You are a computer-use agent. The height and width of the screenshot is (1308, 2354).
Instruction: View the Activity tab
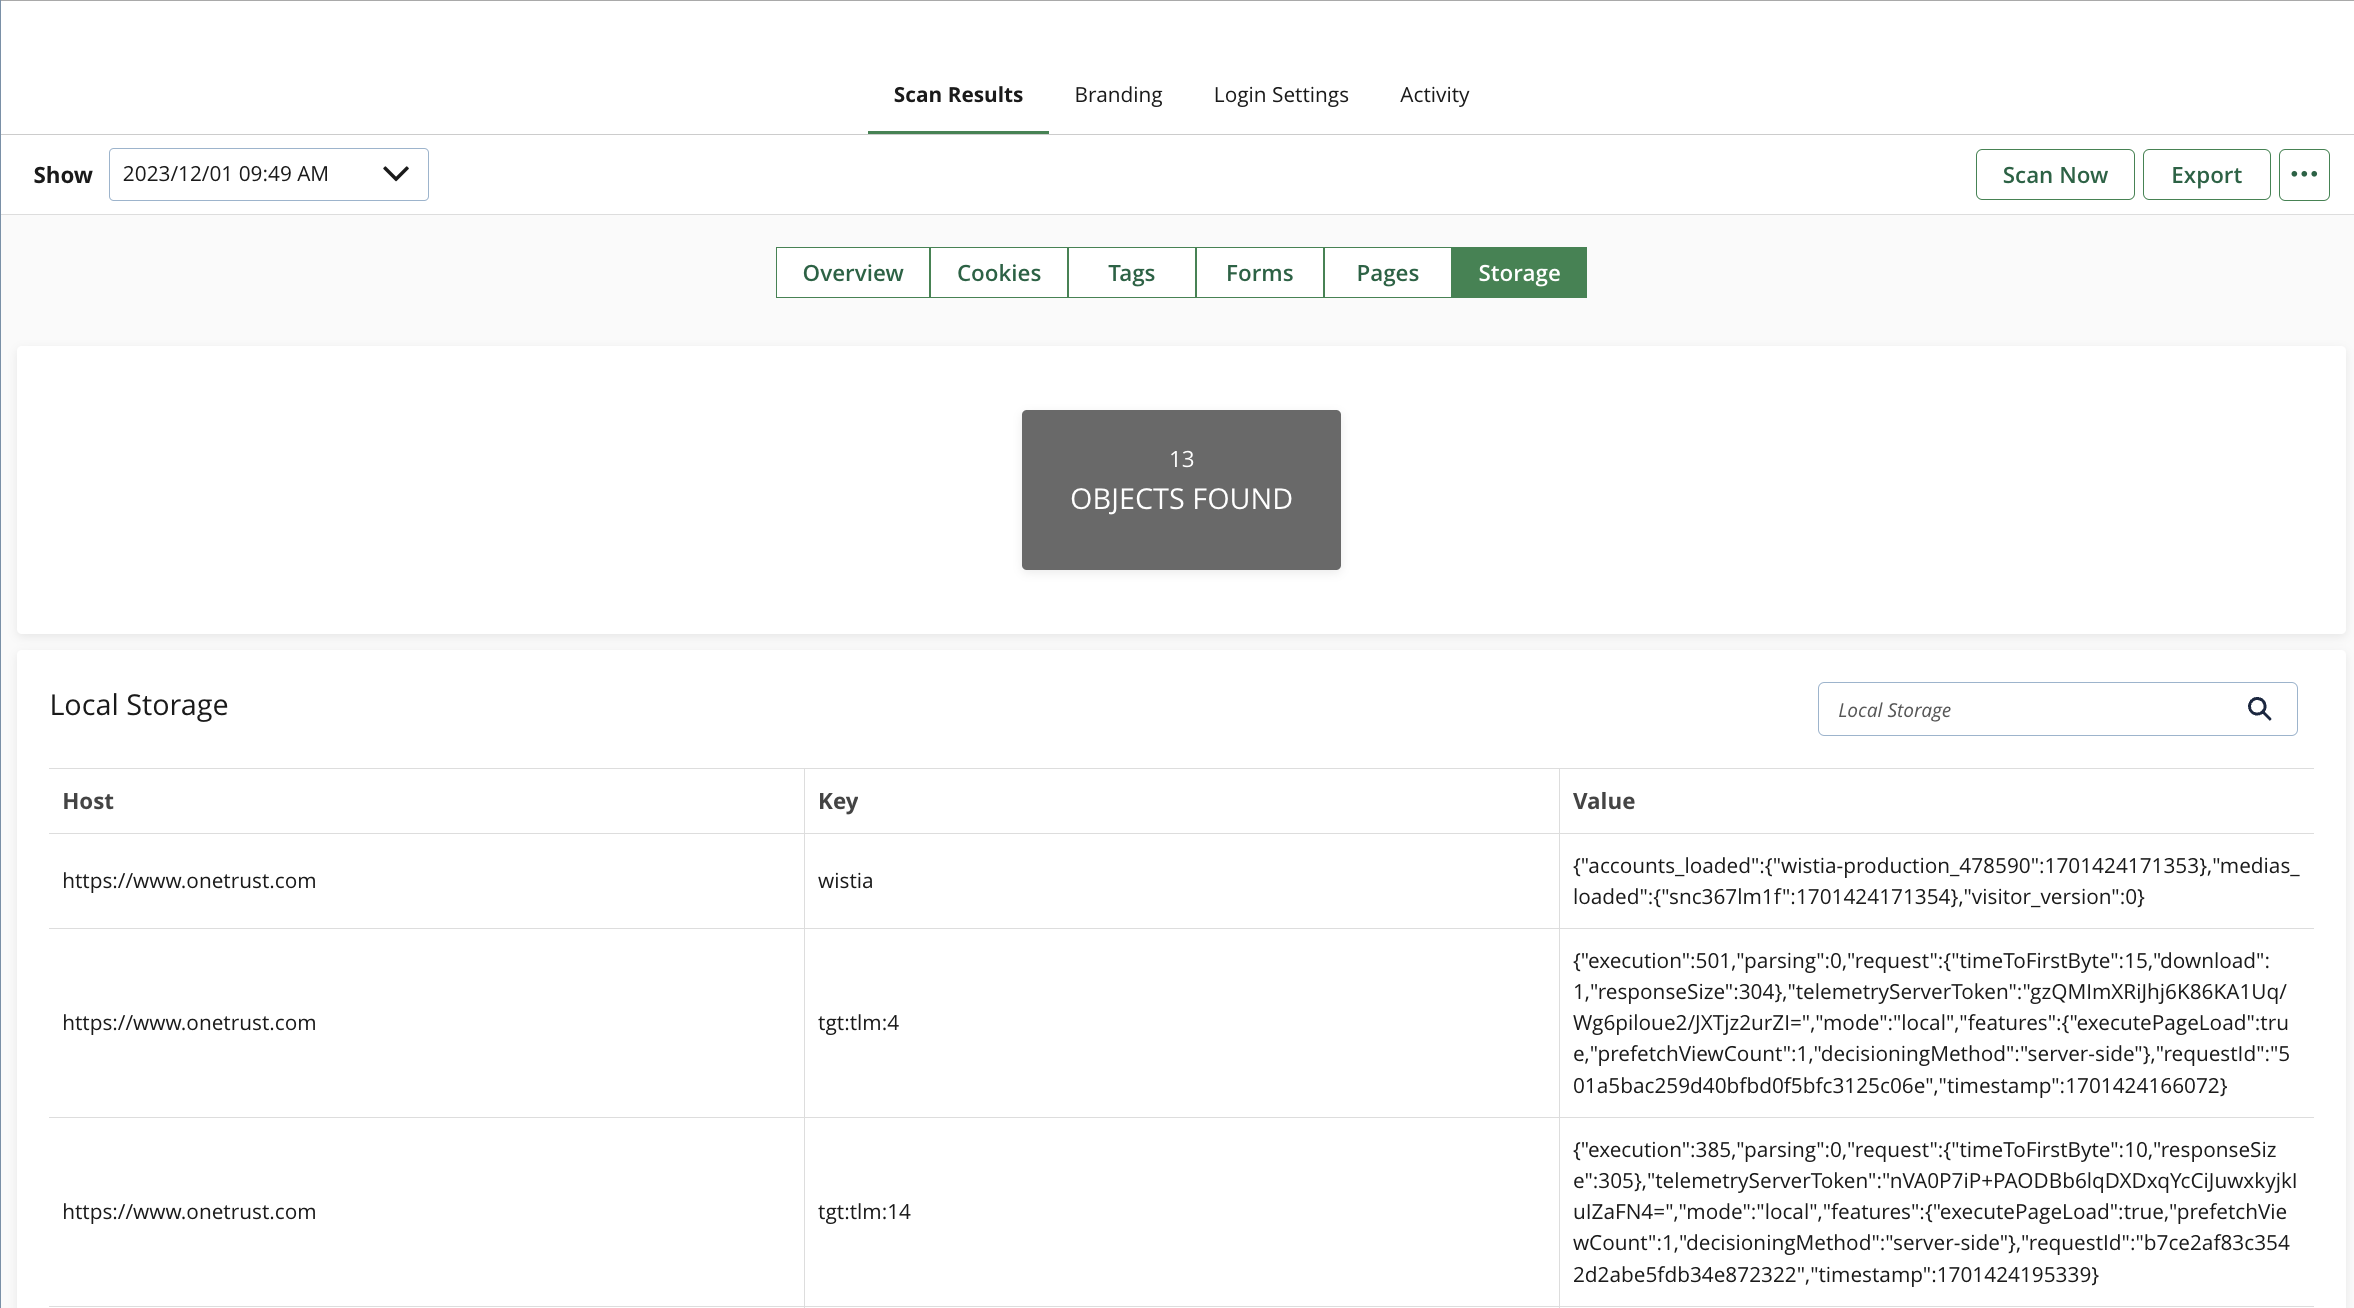1434,94
